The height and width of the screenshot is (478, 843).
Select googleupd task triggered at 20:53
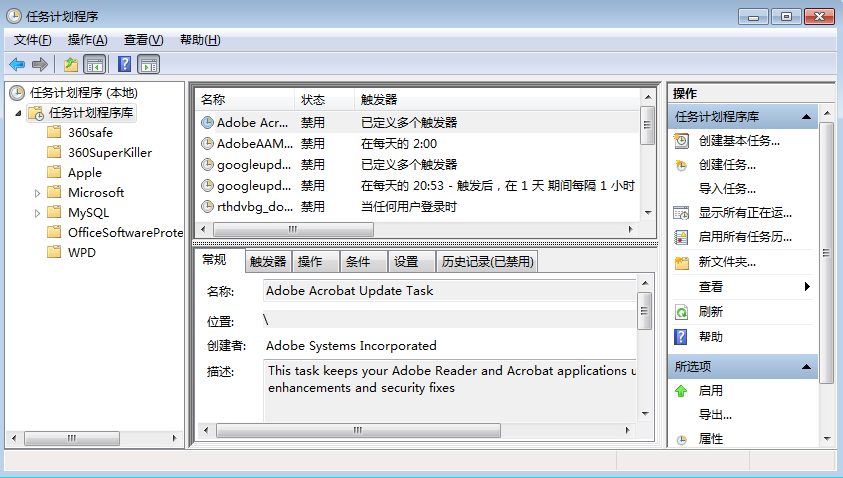418,186
